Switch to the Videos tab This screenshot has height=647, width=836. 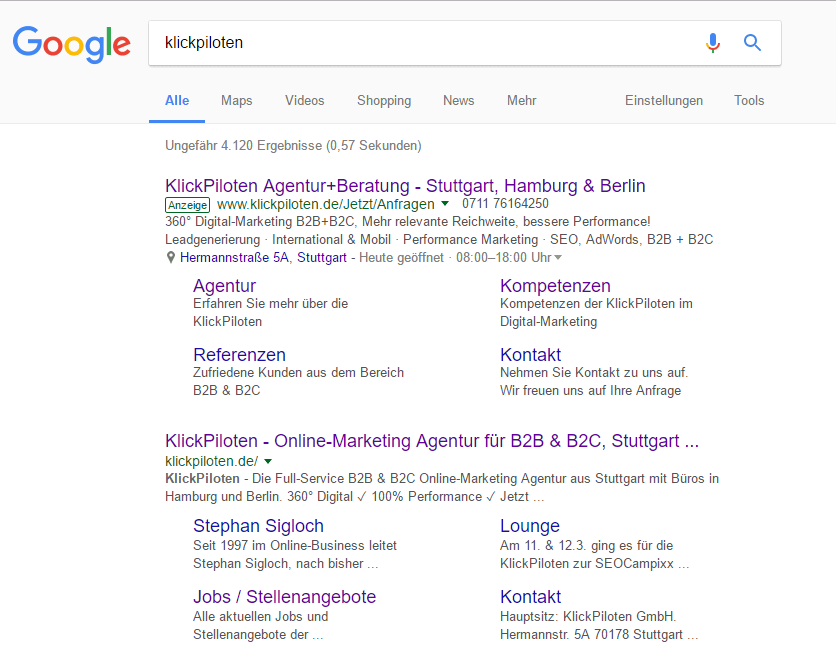click(x=304, y=100)
